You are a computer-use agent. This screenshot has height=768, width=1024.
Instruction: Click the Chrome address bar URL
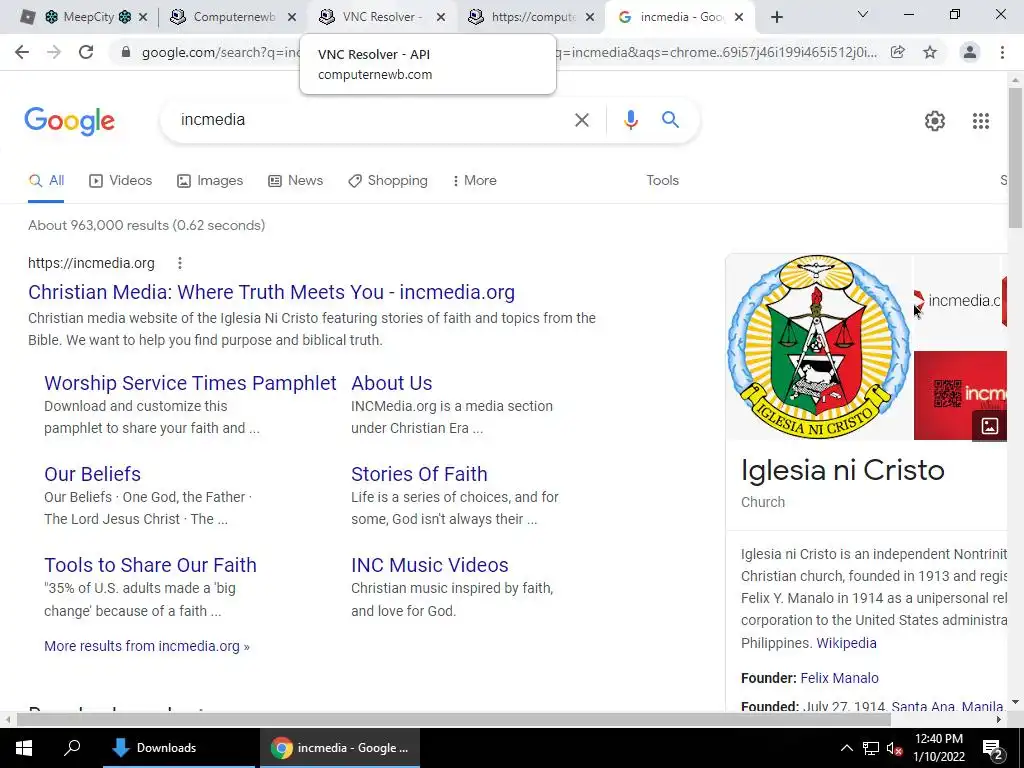(509, 52)
